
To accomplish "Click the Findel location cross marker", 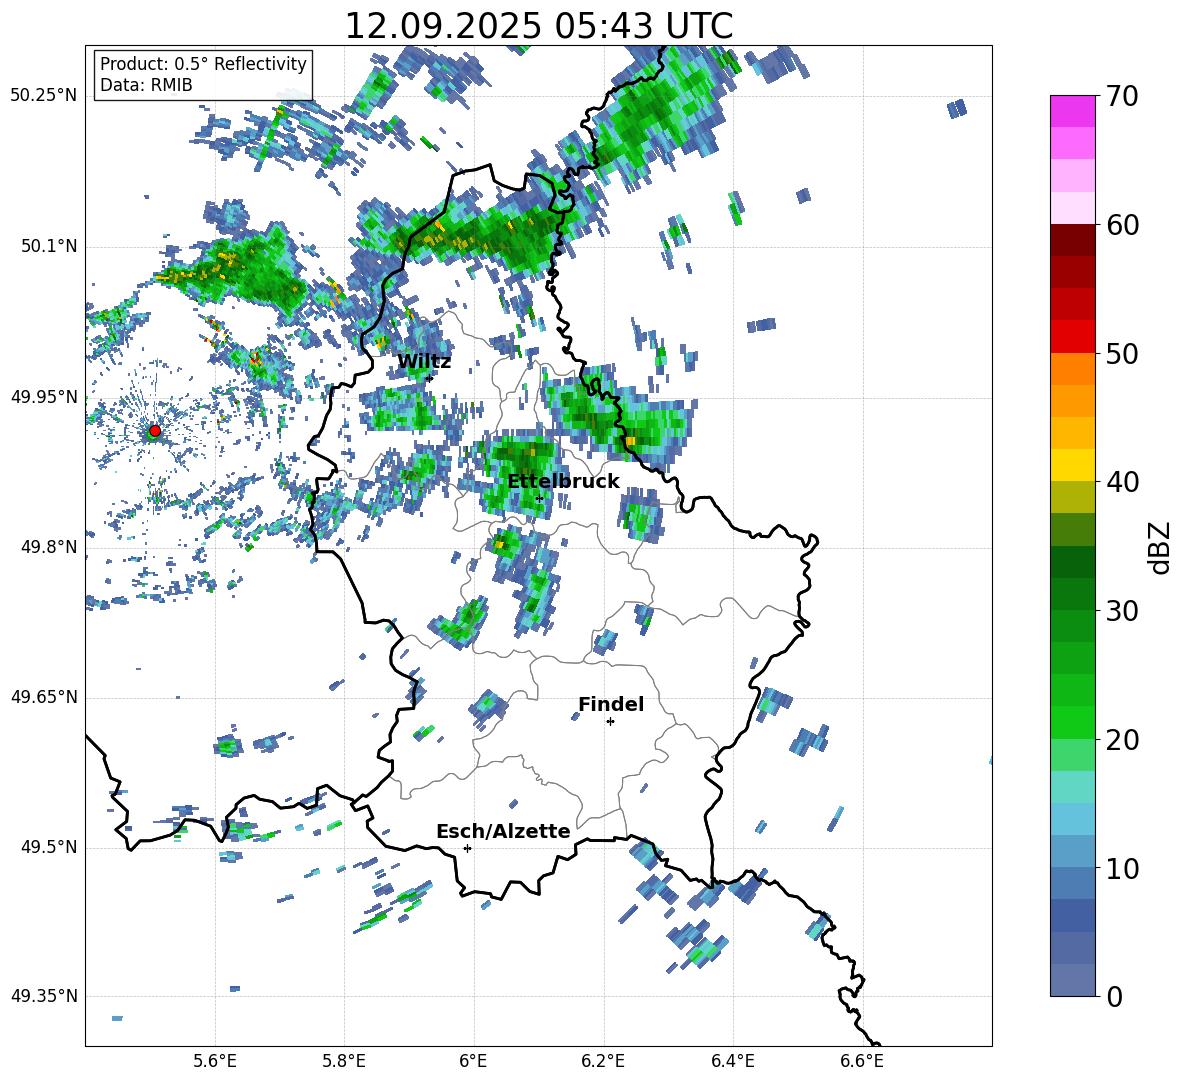I will click(x=610, y=722).
